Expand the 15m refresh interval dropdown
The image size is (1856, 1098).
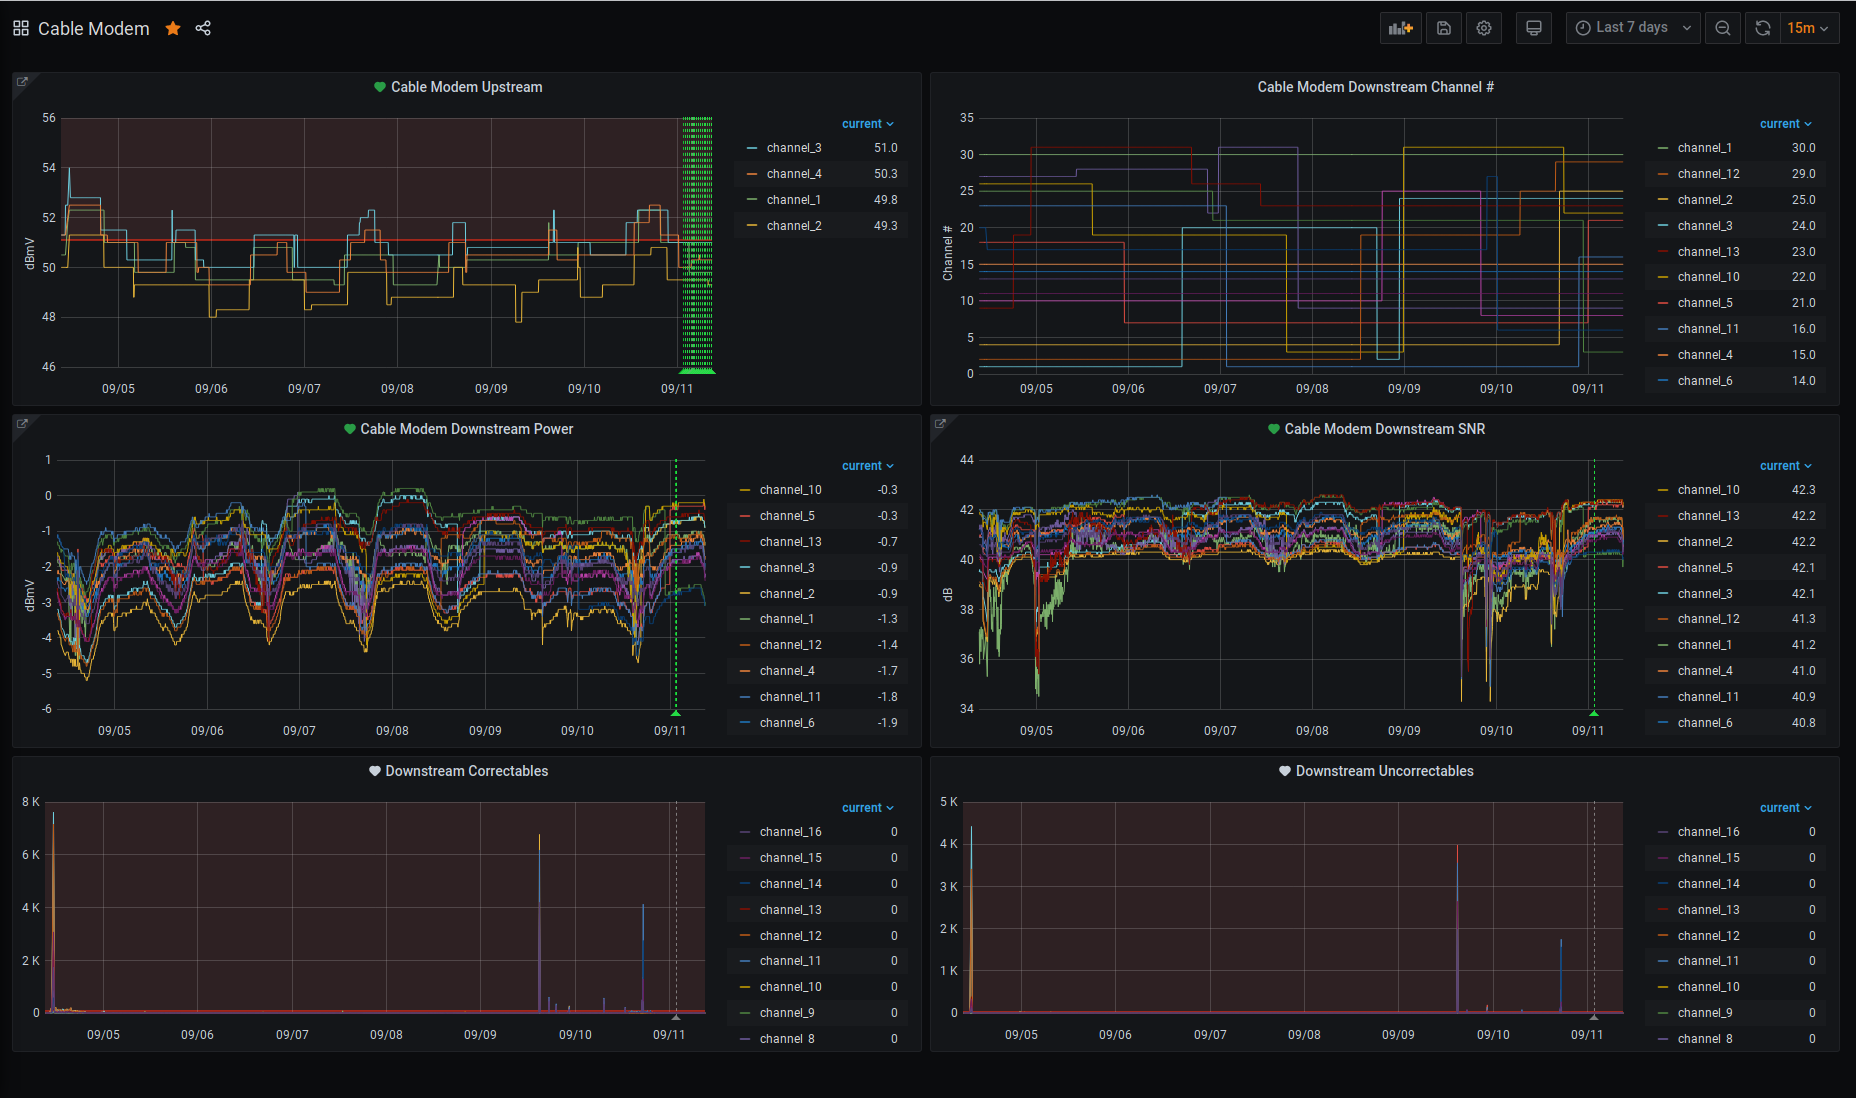click(x=1809, y=28)
